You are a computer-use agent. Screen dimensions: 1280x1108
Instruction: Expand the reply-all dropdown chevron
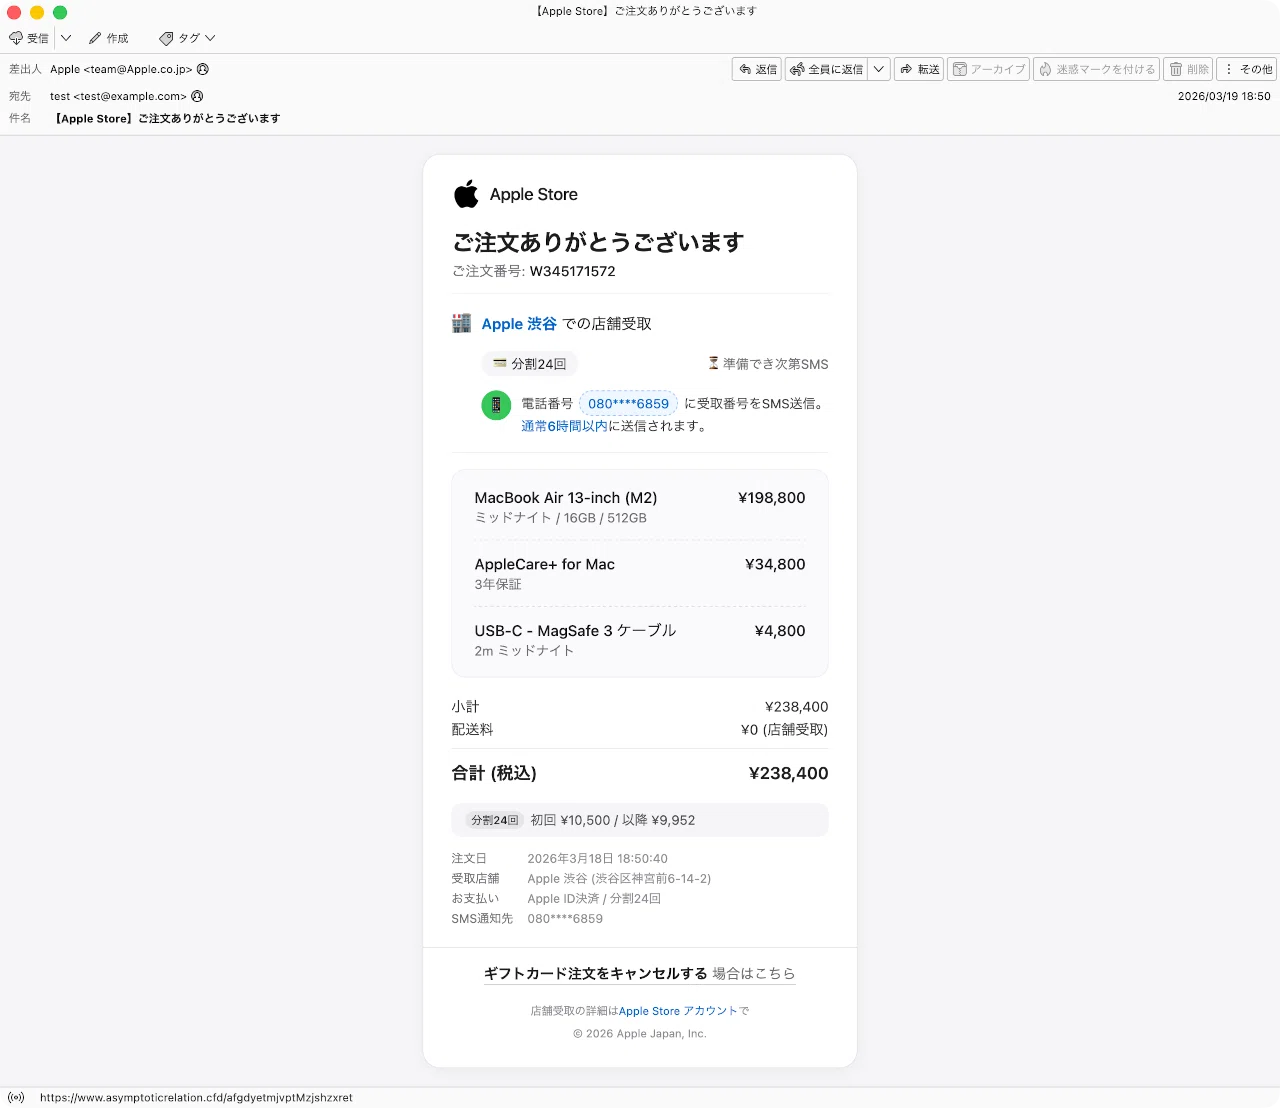(879, 69)
